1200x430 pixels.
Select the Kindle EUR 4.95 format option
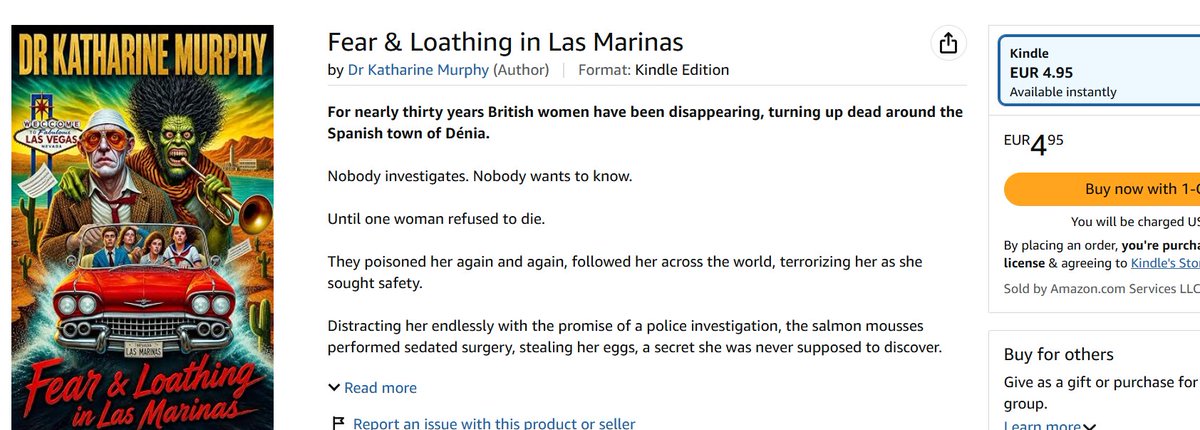coord(1100,71)
